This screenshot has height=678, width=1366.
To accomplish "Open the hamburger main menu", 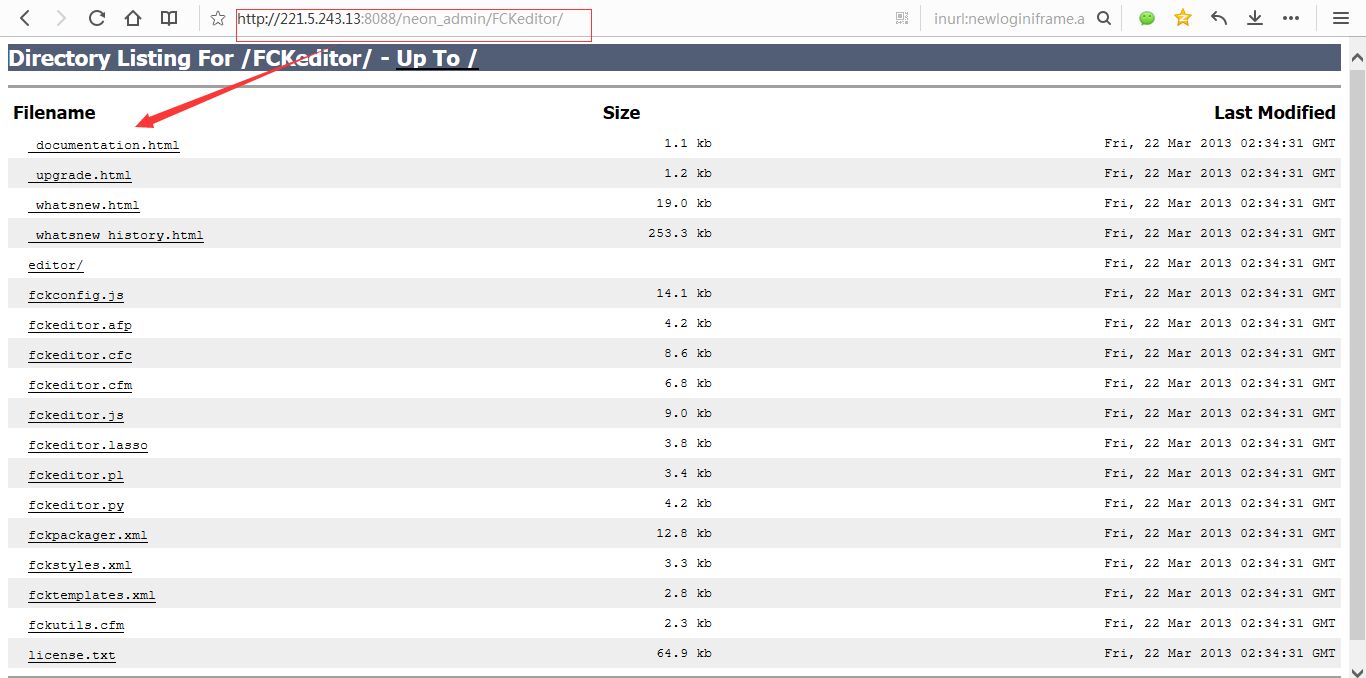I will [1341, 18].
